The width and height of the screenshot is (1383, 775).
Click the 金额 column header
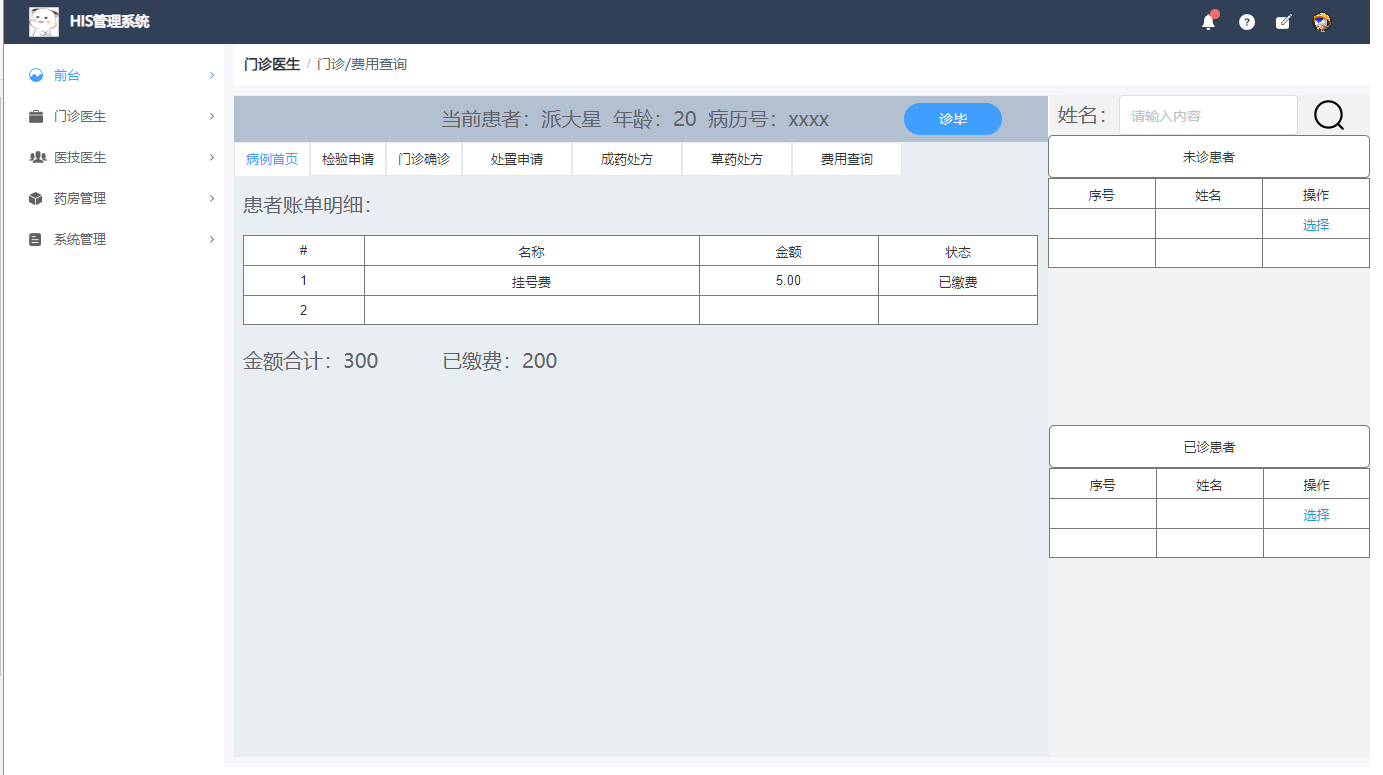(x=789, y=252)
